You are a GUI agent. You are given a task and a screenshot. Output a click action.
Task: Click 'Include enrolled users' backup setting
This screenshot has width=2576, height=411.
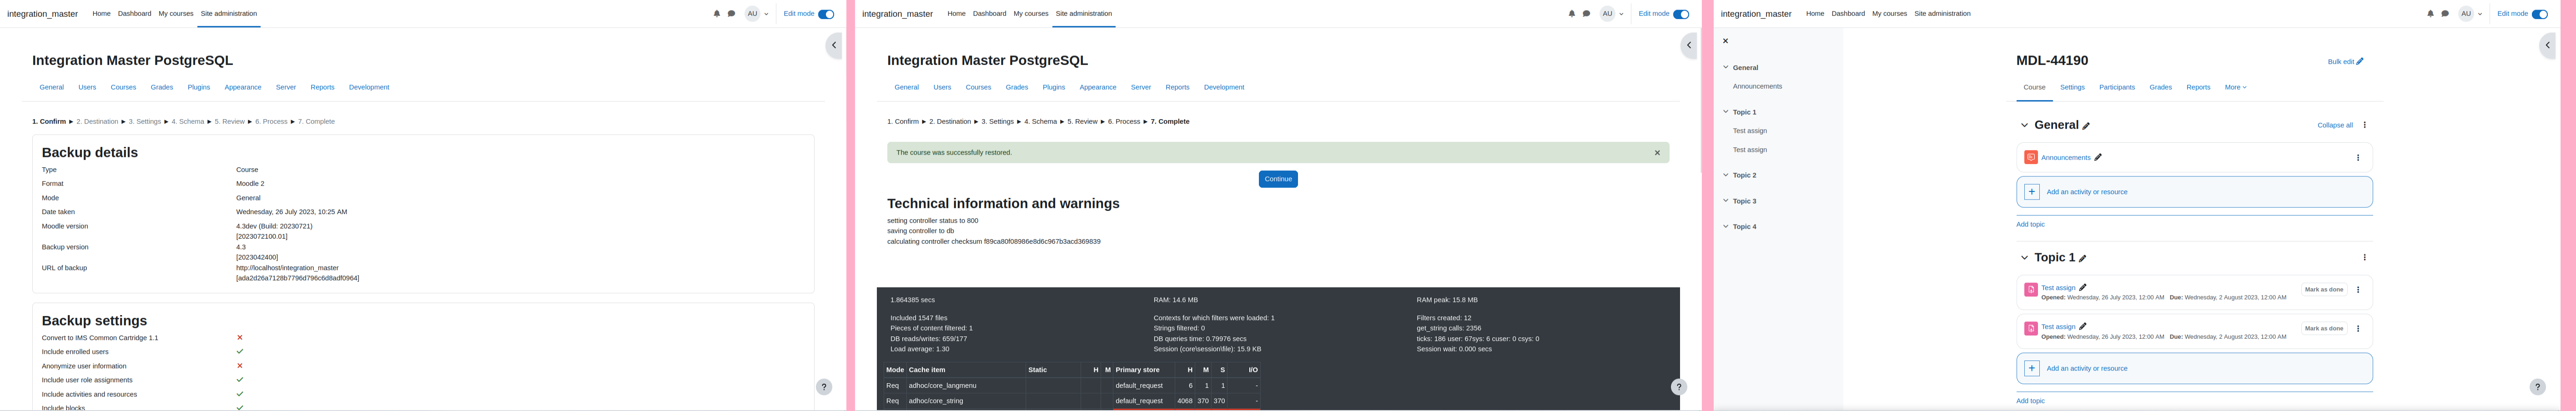coord(75,352)
